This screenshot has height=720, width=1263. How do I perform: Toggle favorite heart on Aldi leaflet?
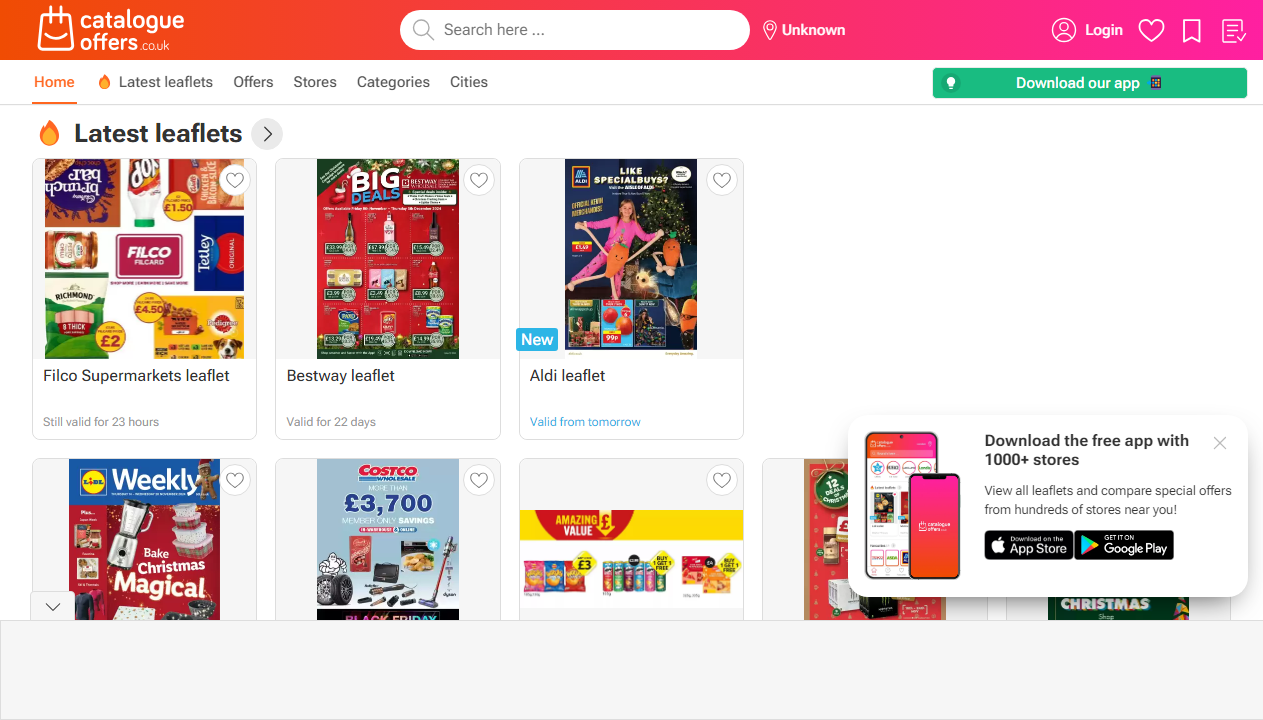[722, 180]
